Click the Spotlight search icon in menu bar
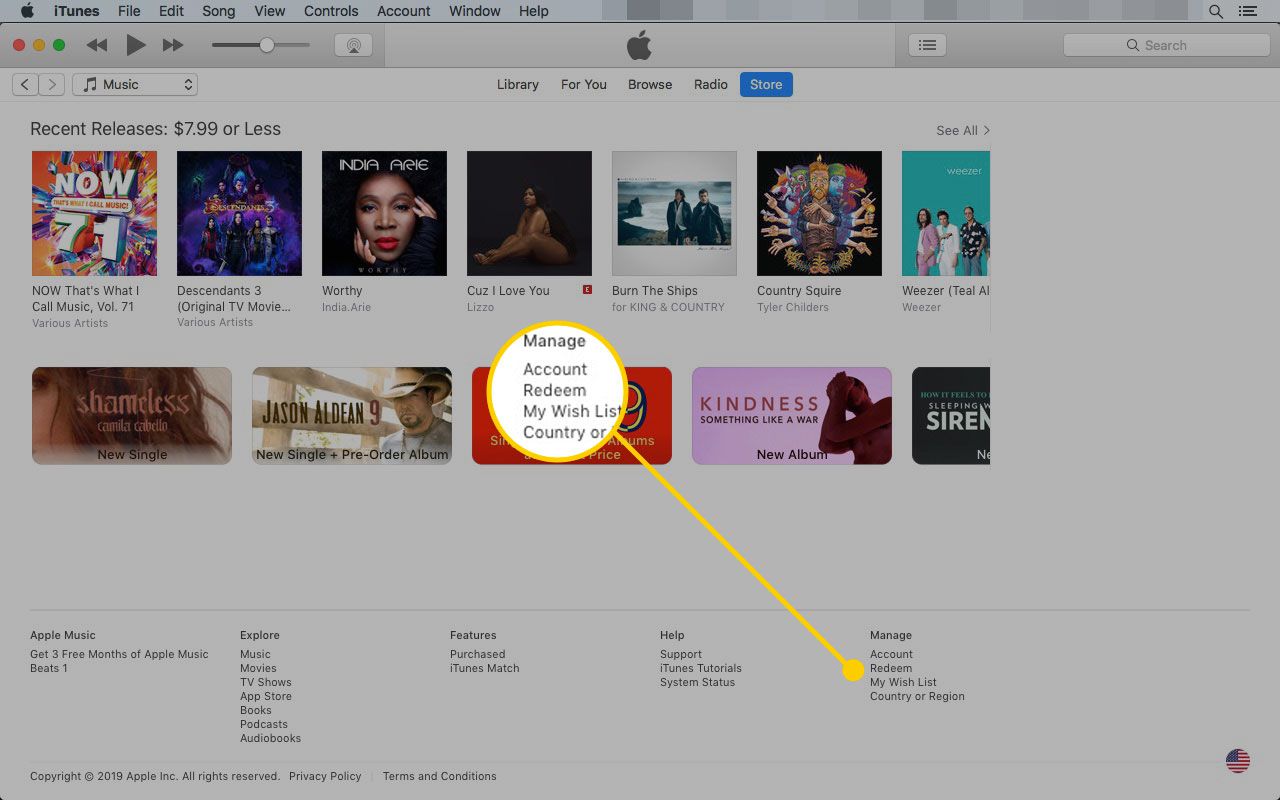Image resolution: width=1280 pixels, height=800 pixels. coord(1216,11)
